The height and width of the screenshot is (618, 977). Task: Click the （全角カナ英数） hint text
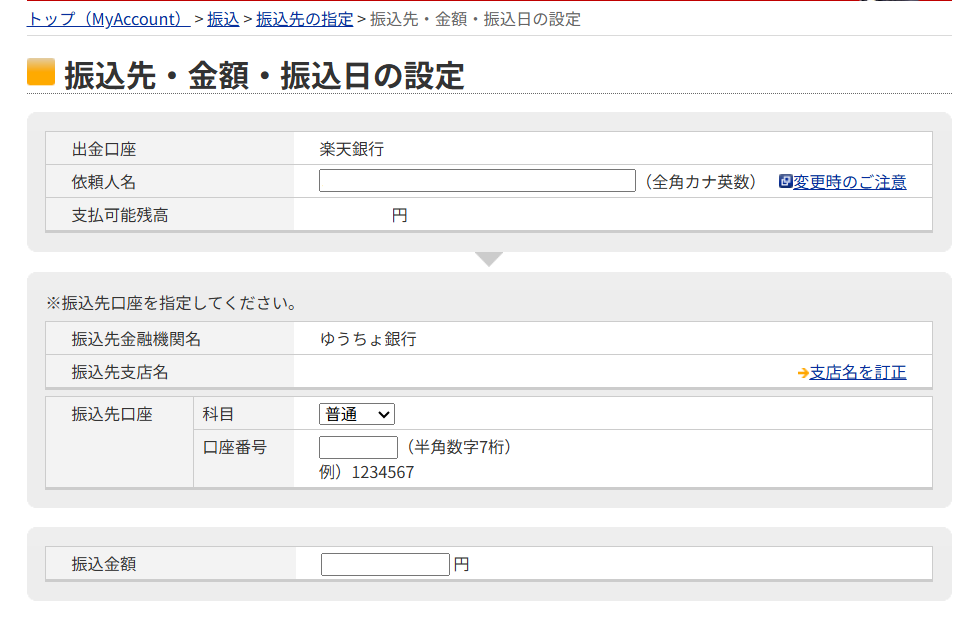pos(700,182)
